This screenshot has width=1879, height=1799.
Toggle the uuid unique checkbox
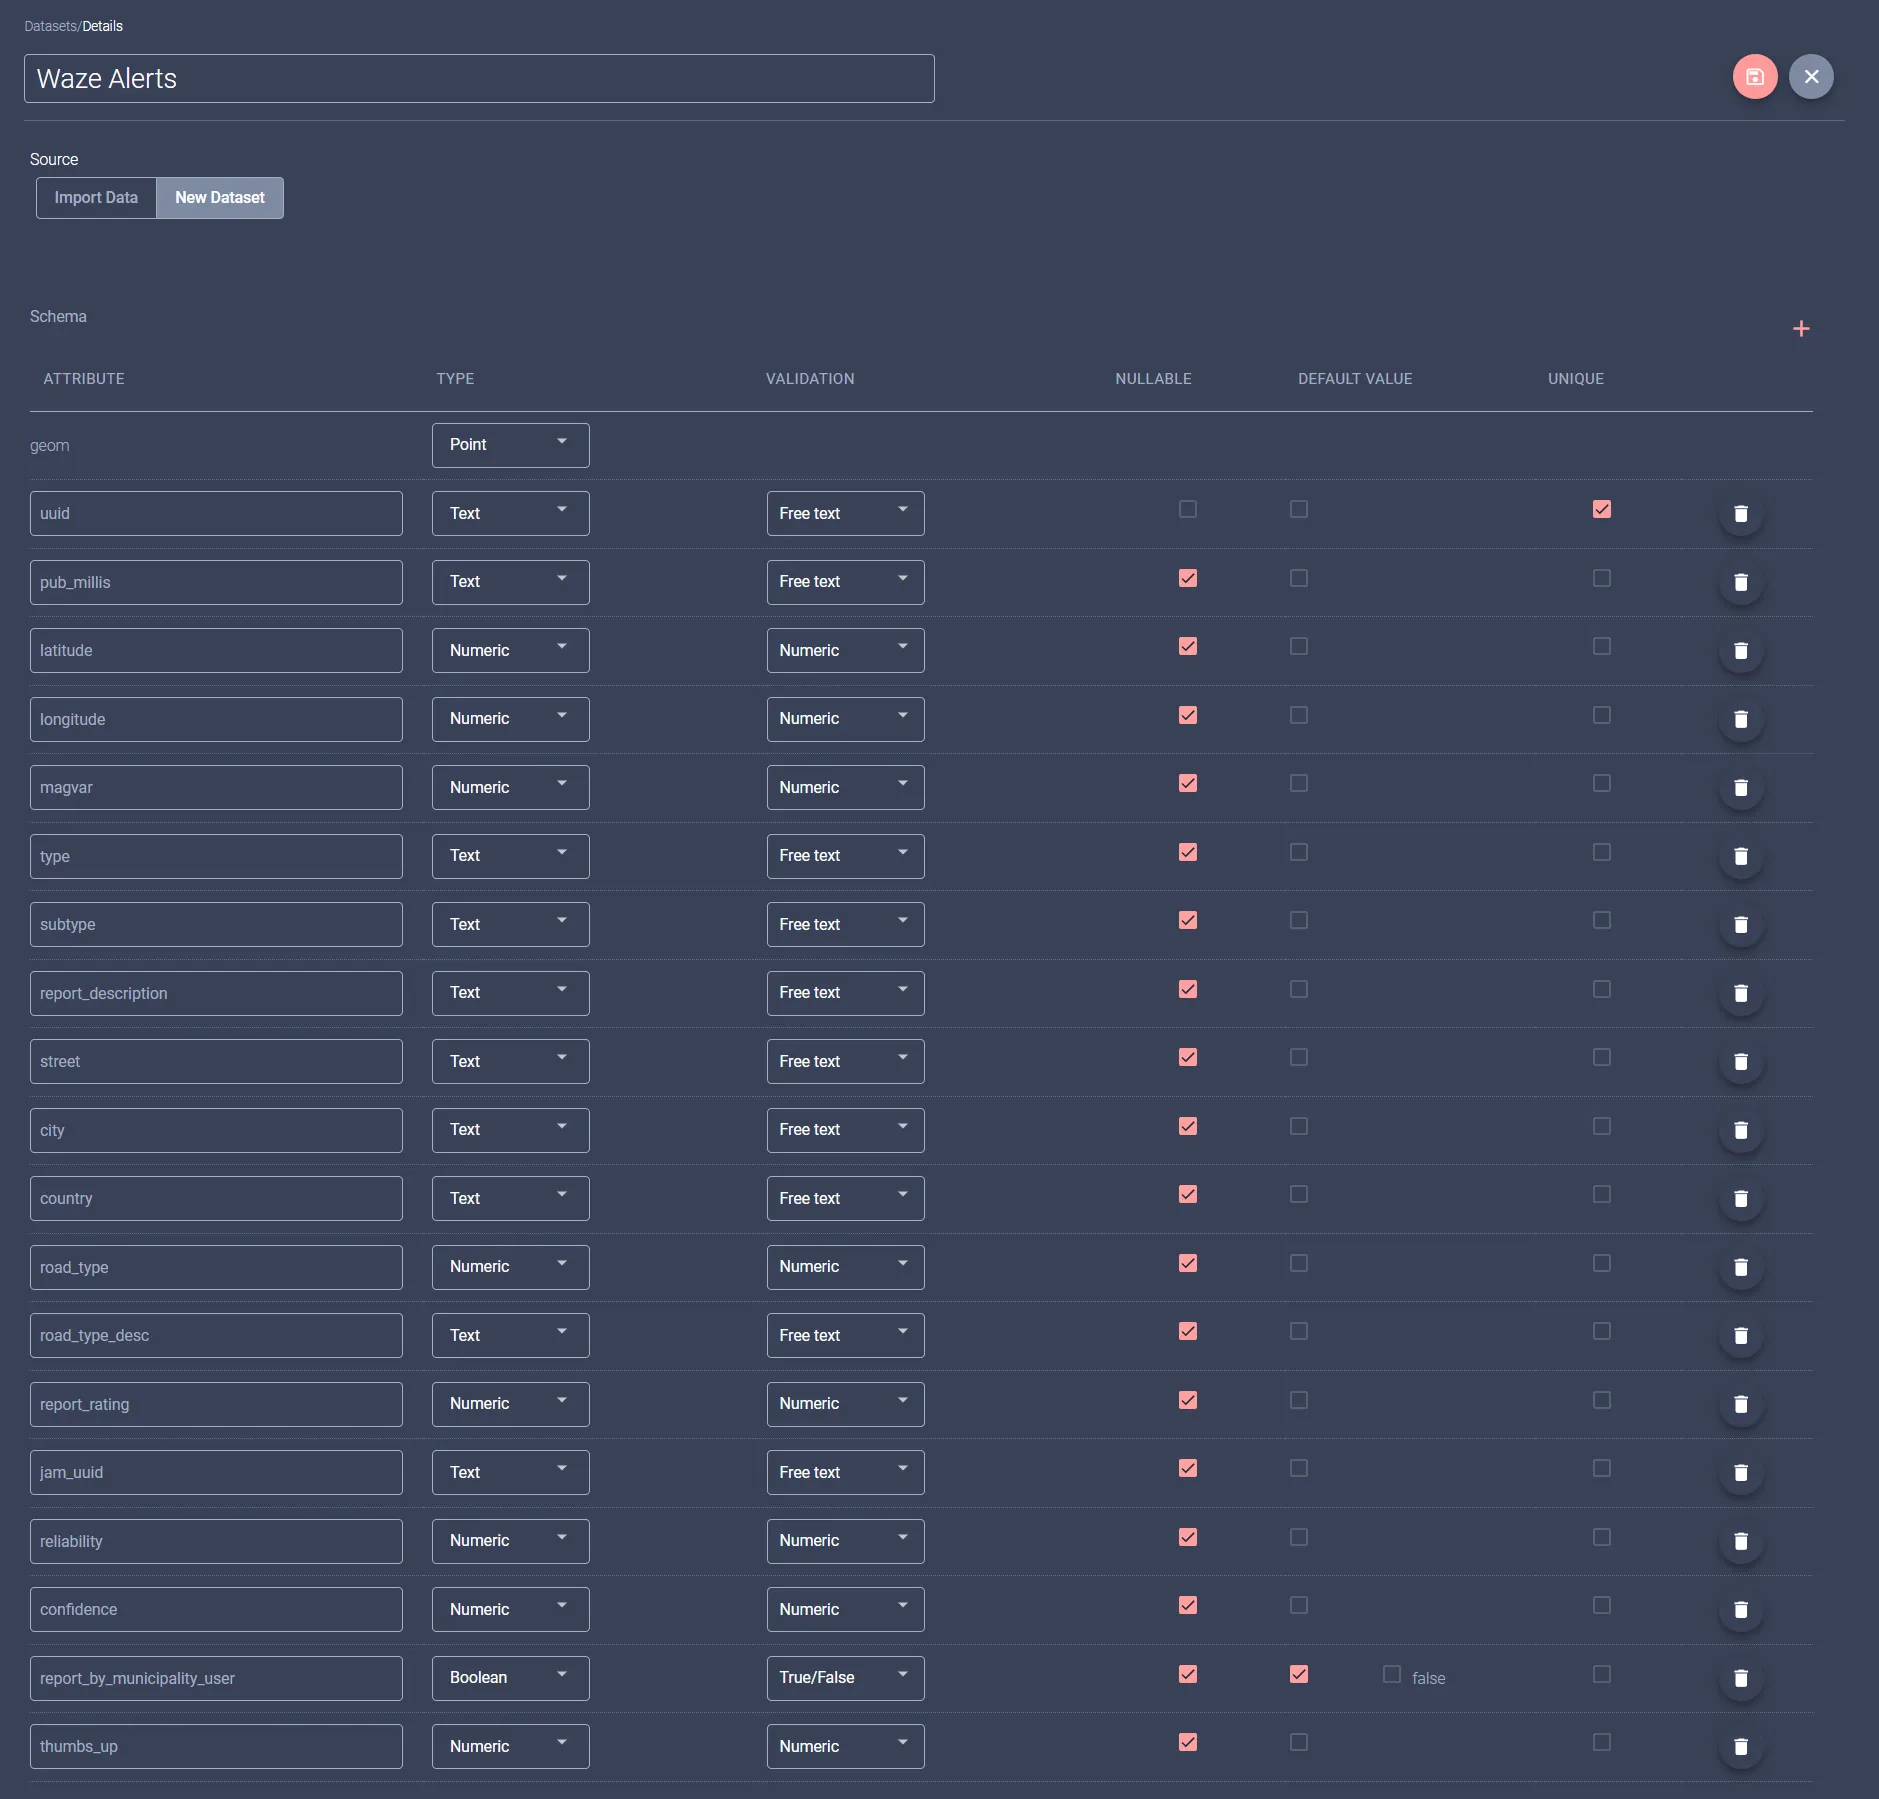point(1601,509)
